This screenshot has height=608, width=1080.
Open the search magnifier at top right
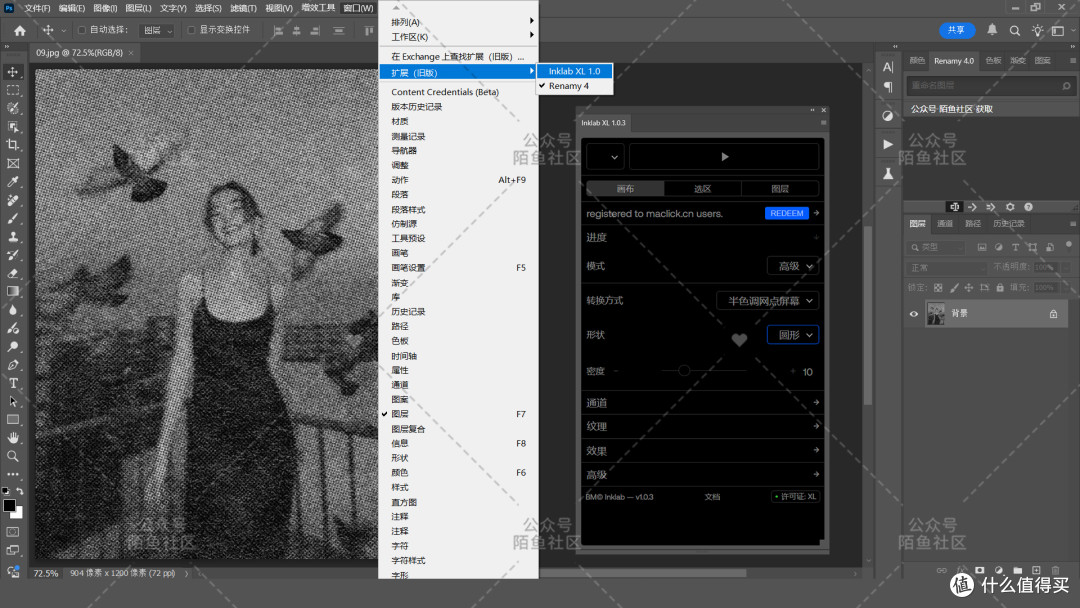tap(1015, 30)
